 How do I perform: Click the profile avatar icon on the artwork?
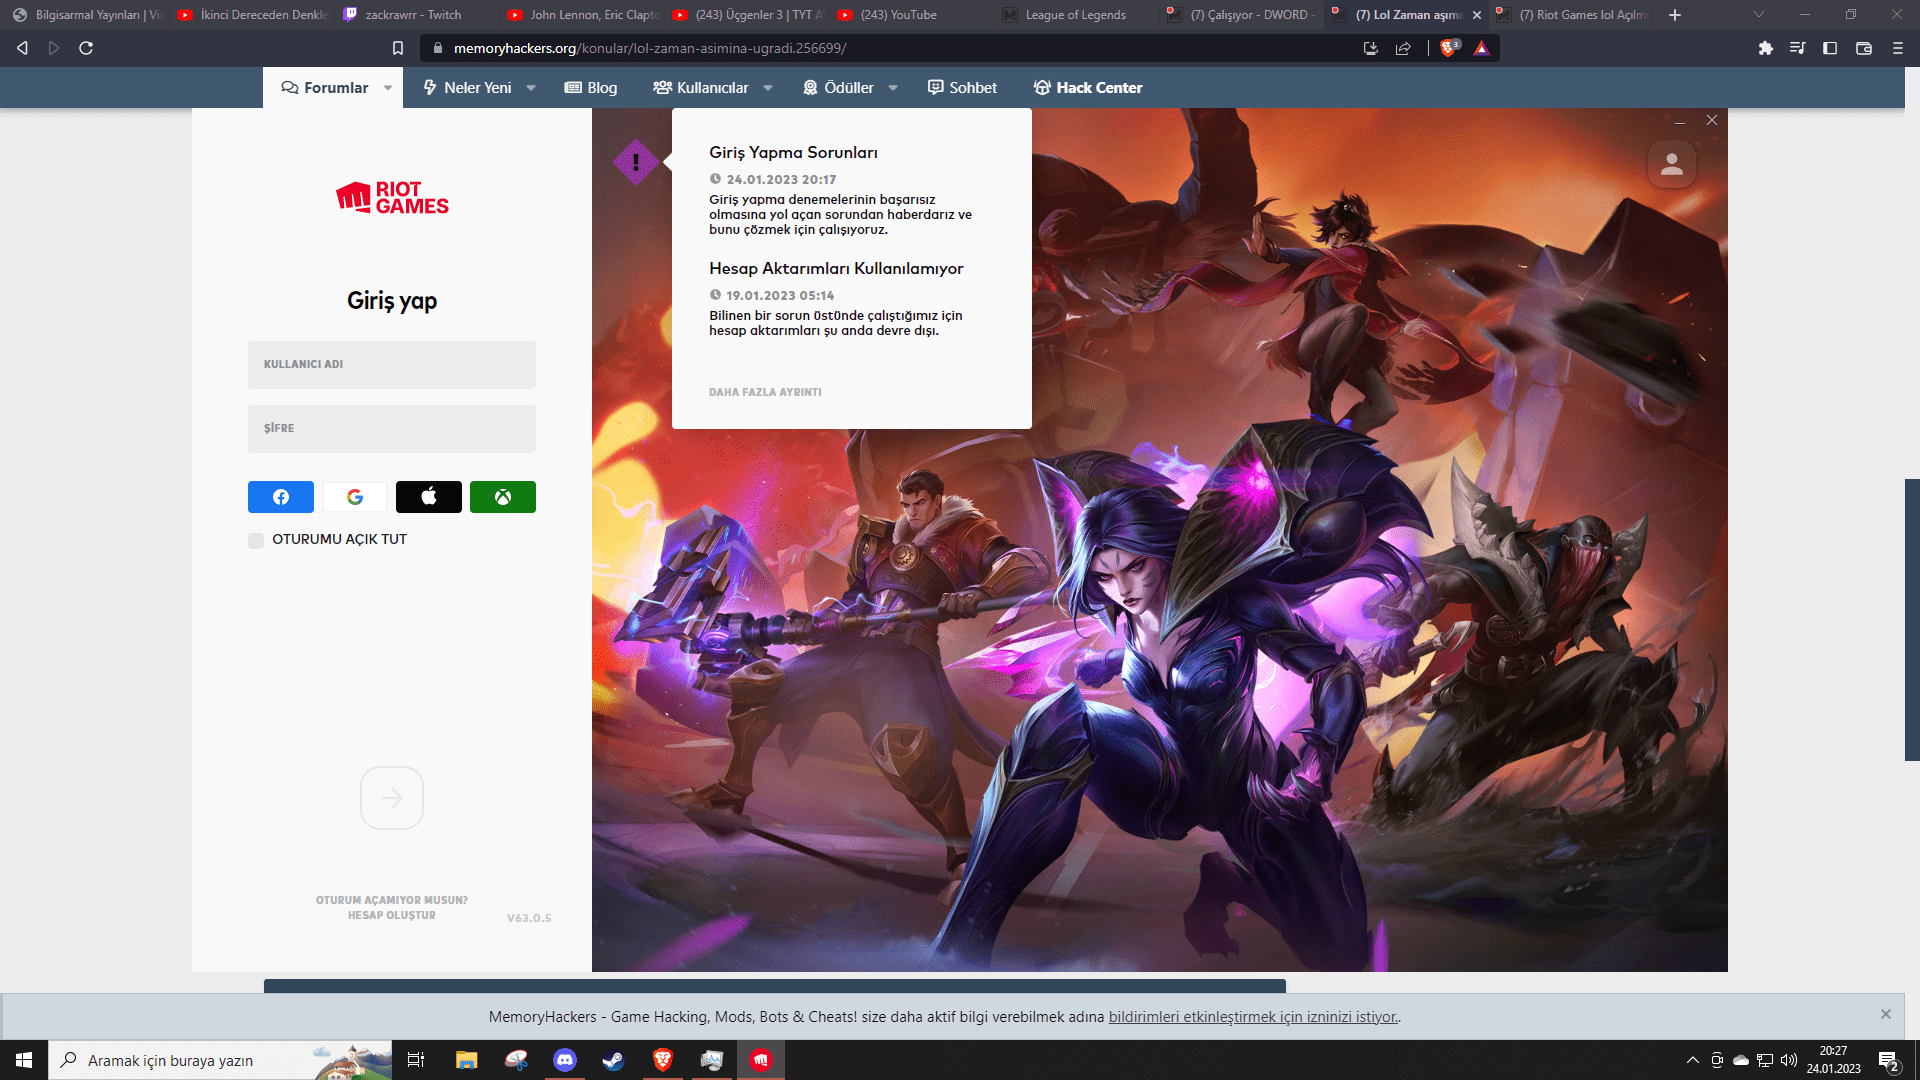[1672, 164]
